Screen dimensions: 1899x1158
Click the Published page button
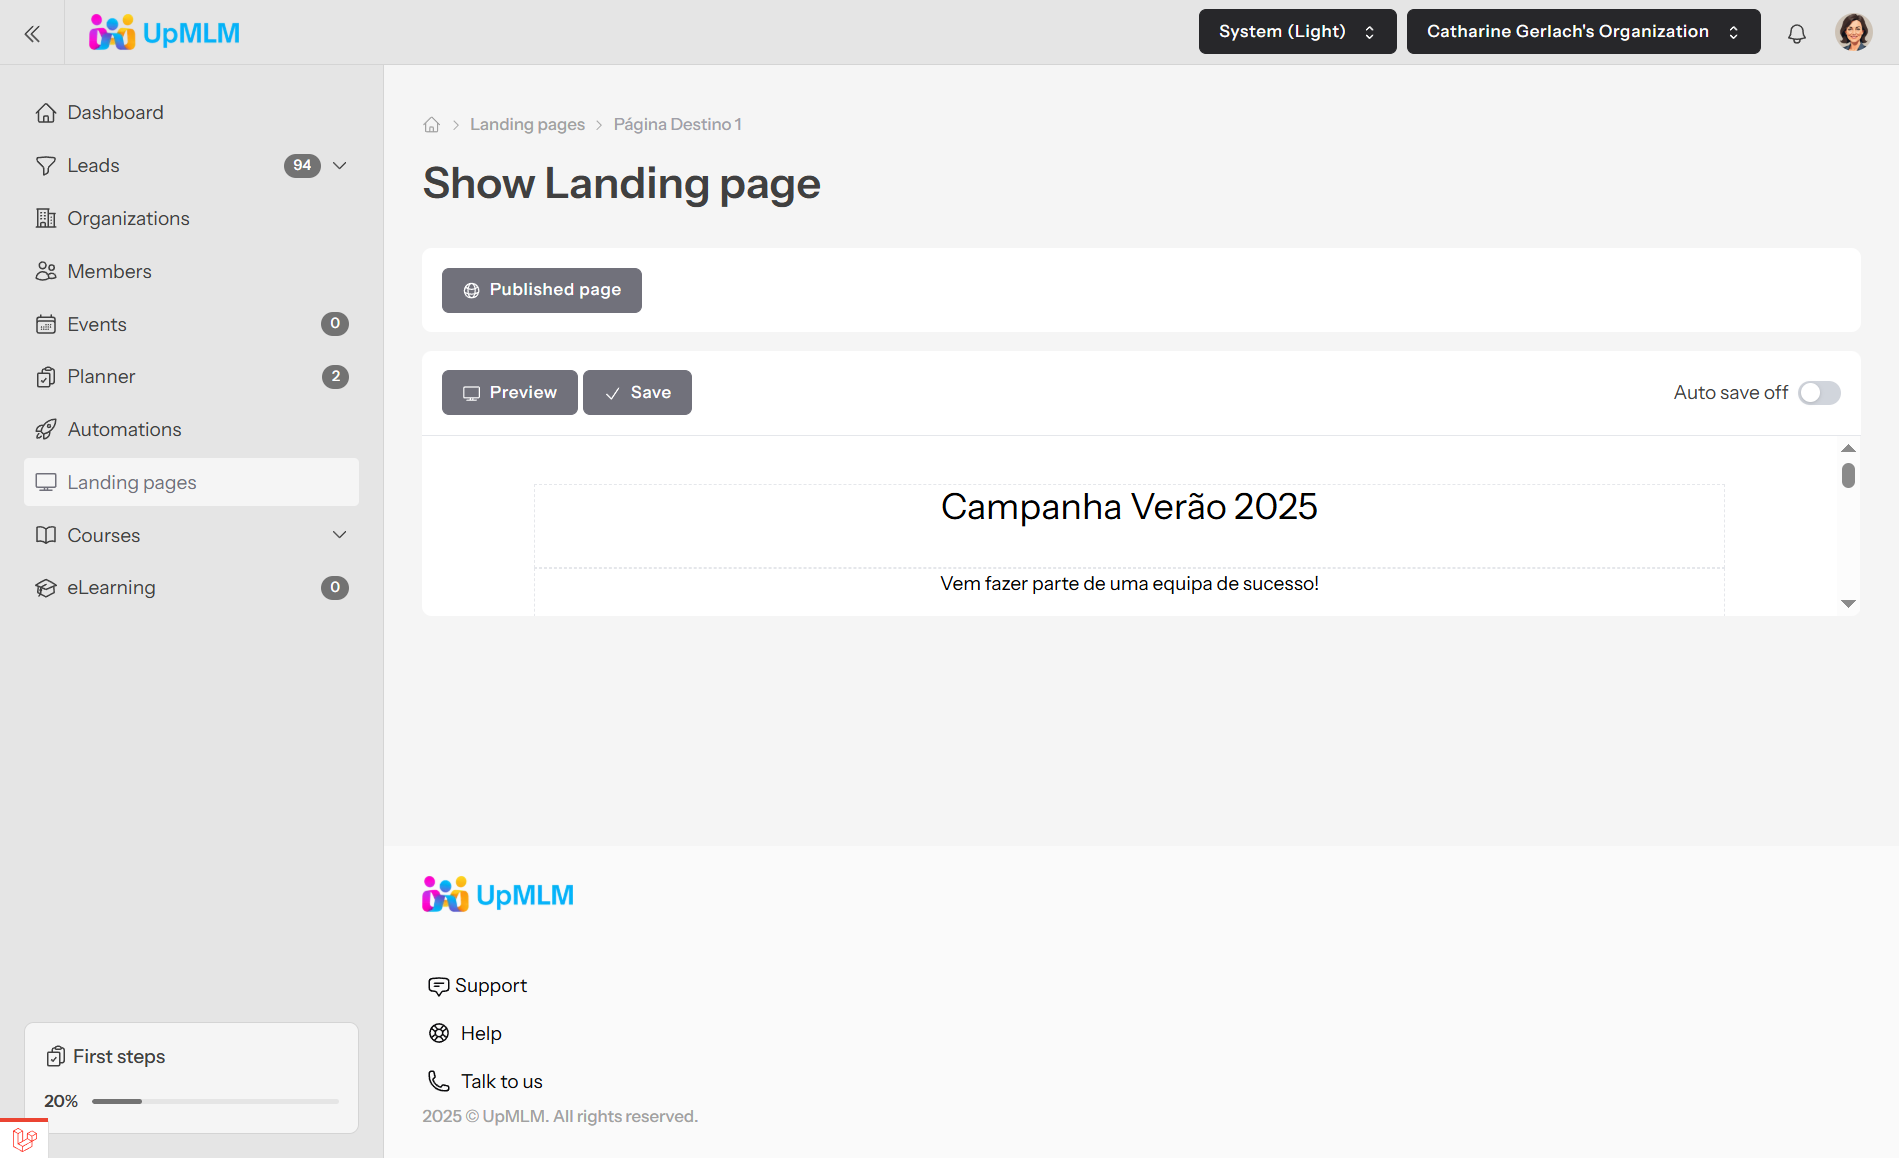[542, 290]
